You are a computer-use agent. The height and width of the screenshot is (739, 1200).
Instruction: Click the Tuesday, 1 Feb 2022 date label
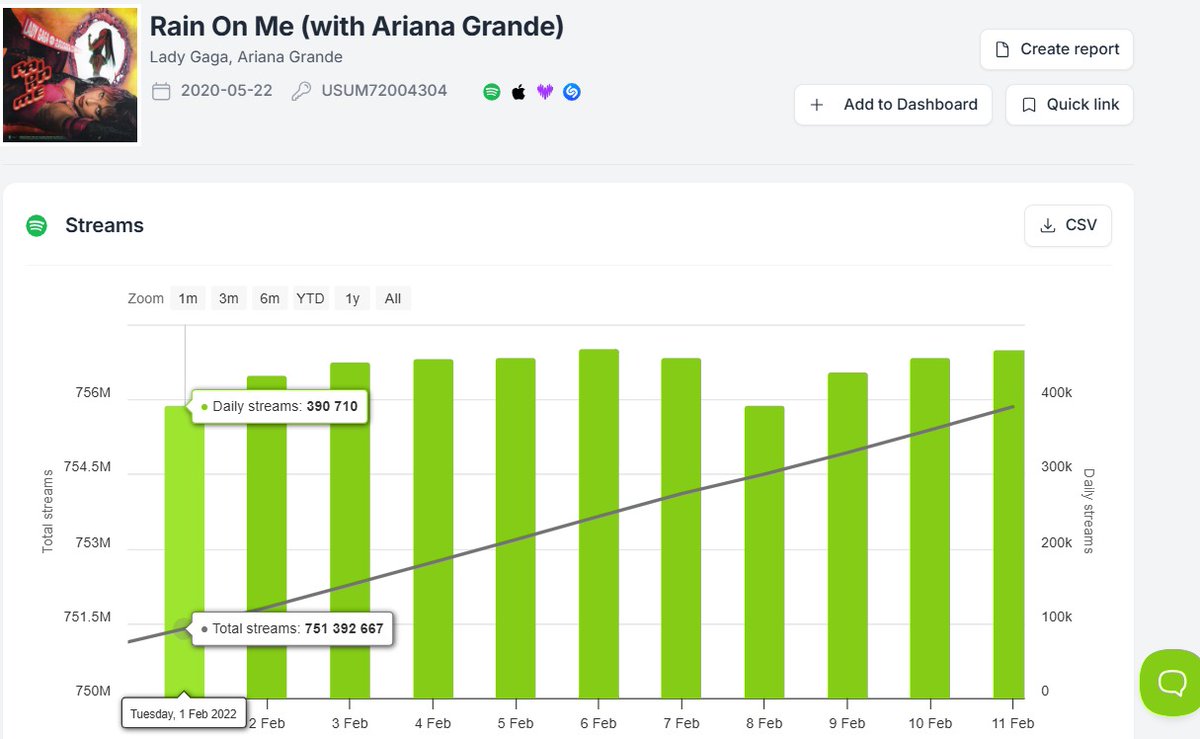184,714
